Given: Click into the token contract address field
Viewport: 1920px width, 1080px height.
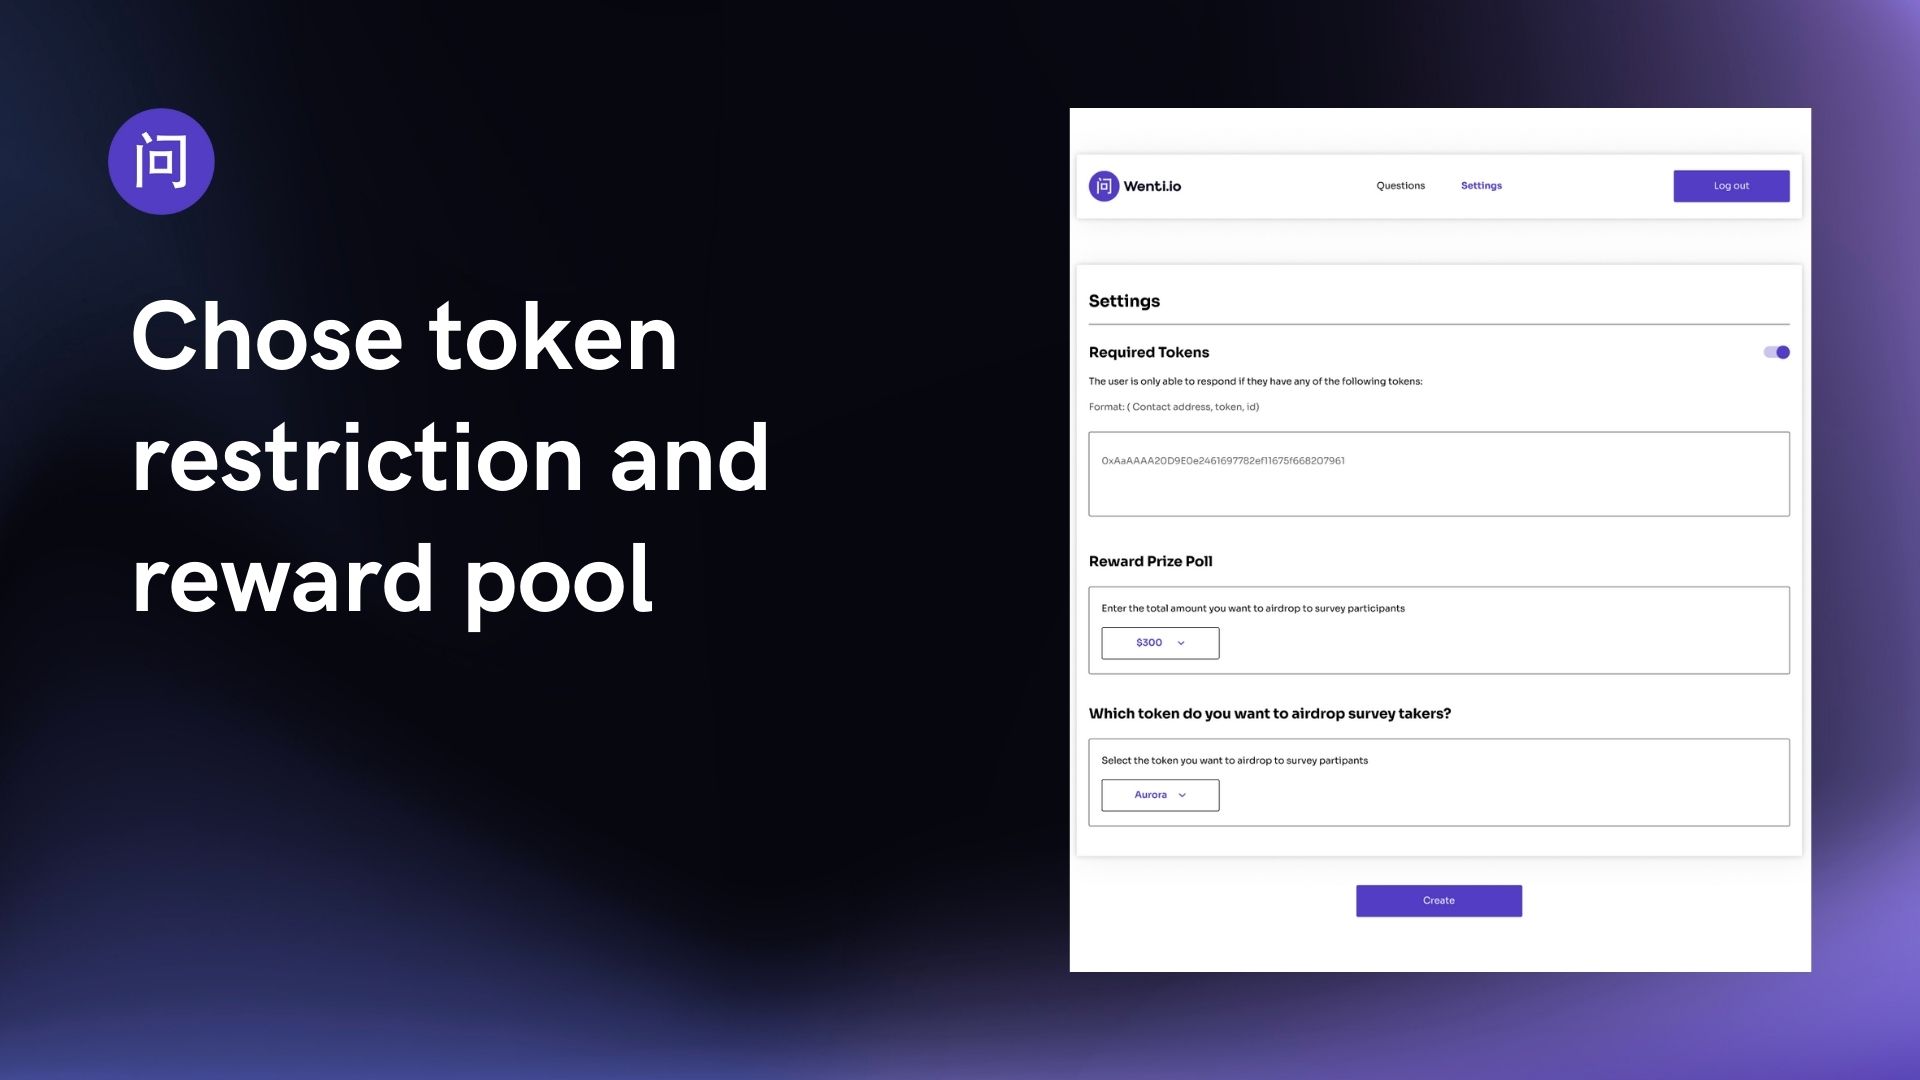Looking at the screenshot, I should tap(1439, 474).
